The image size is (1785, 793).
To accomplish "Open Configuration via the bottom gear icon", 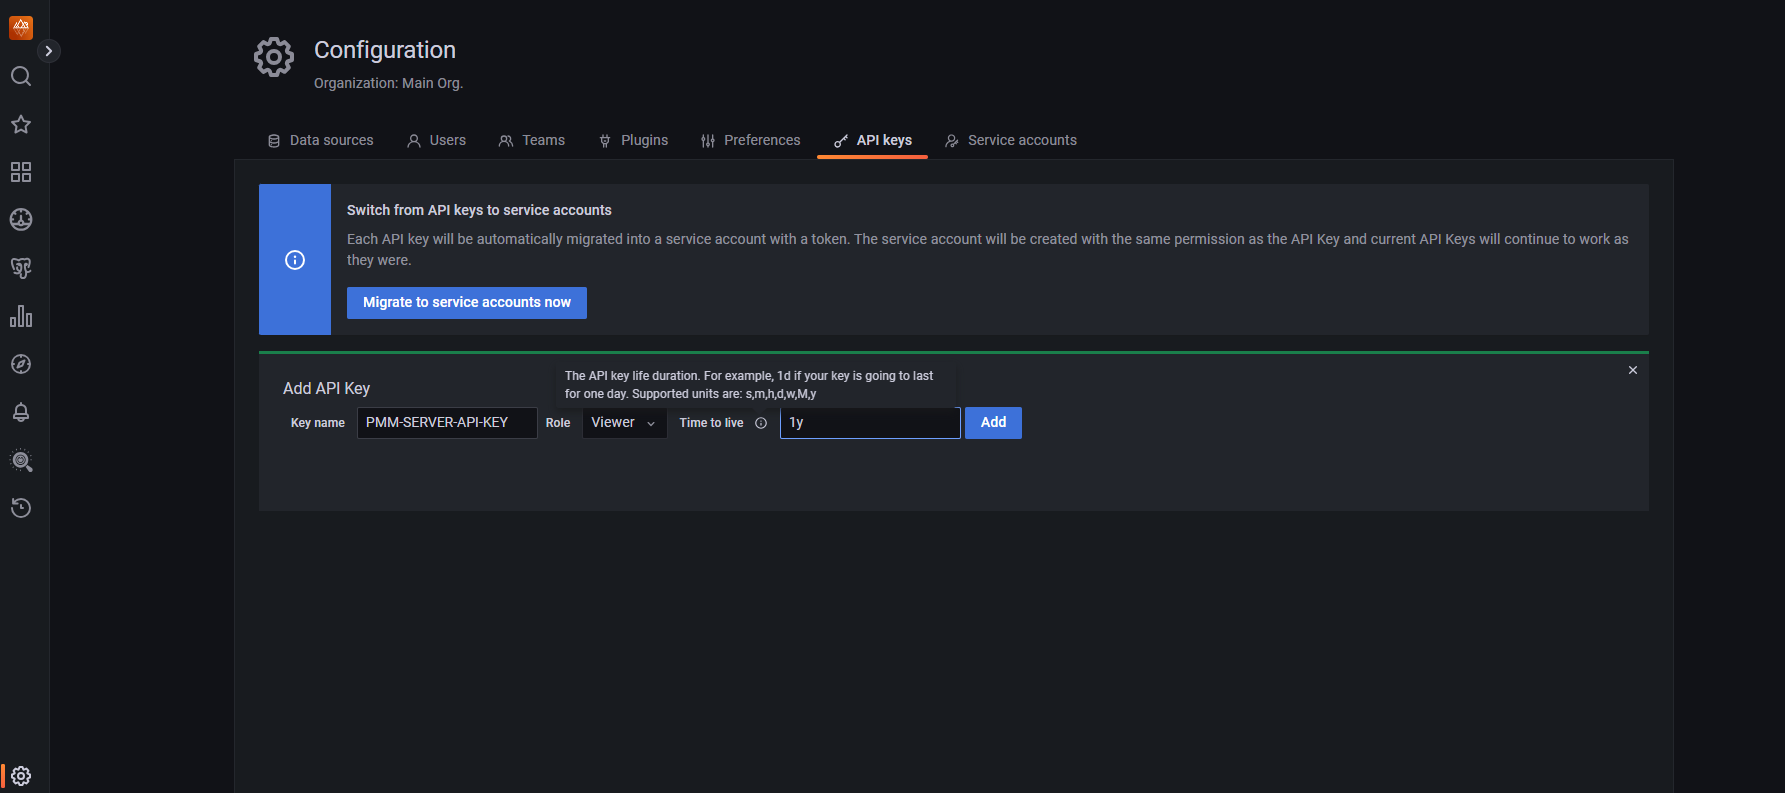I will pos(20,775).
